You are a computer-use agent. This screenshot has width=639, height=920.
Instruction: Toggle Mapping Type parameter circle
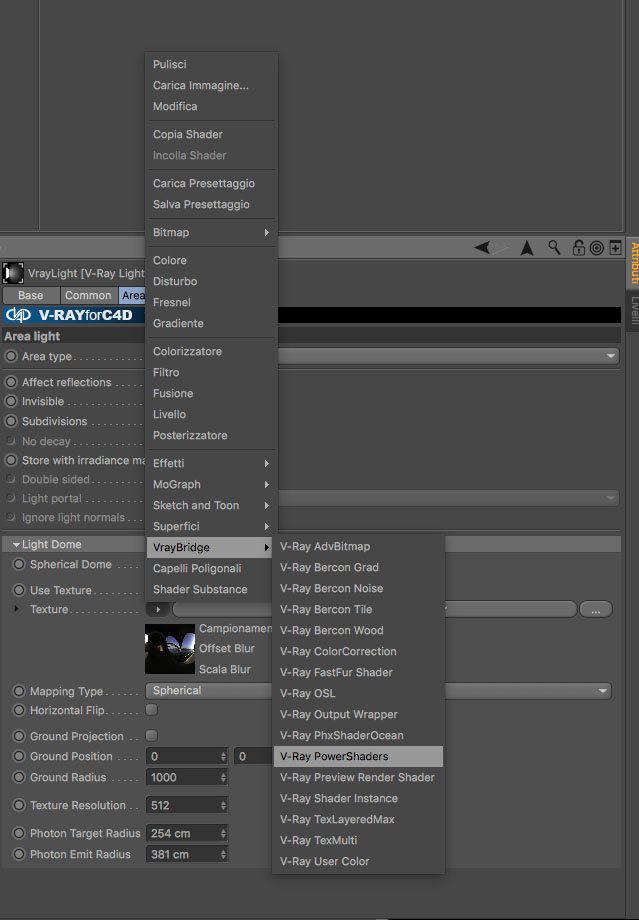point(19,691)
